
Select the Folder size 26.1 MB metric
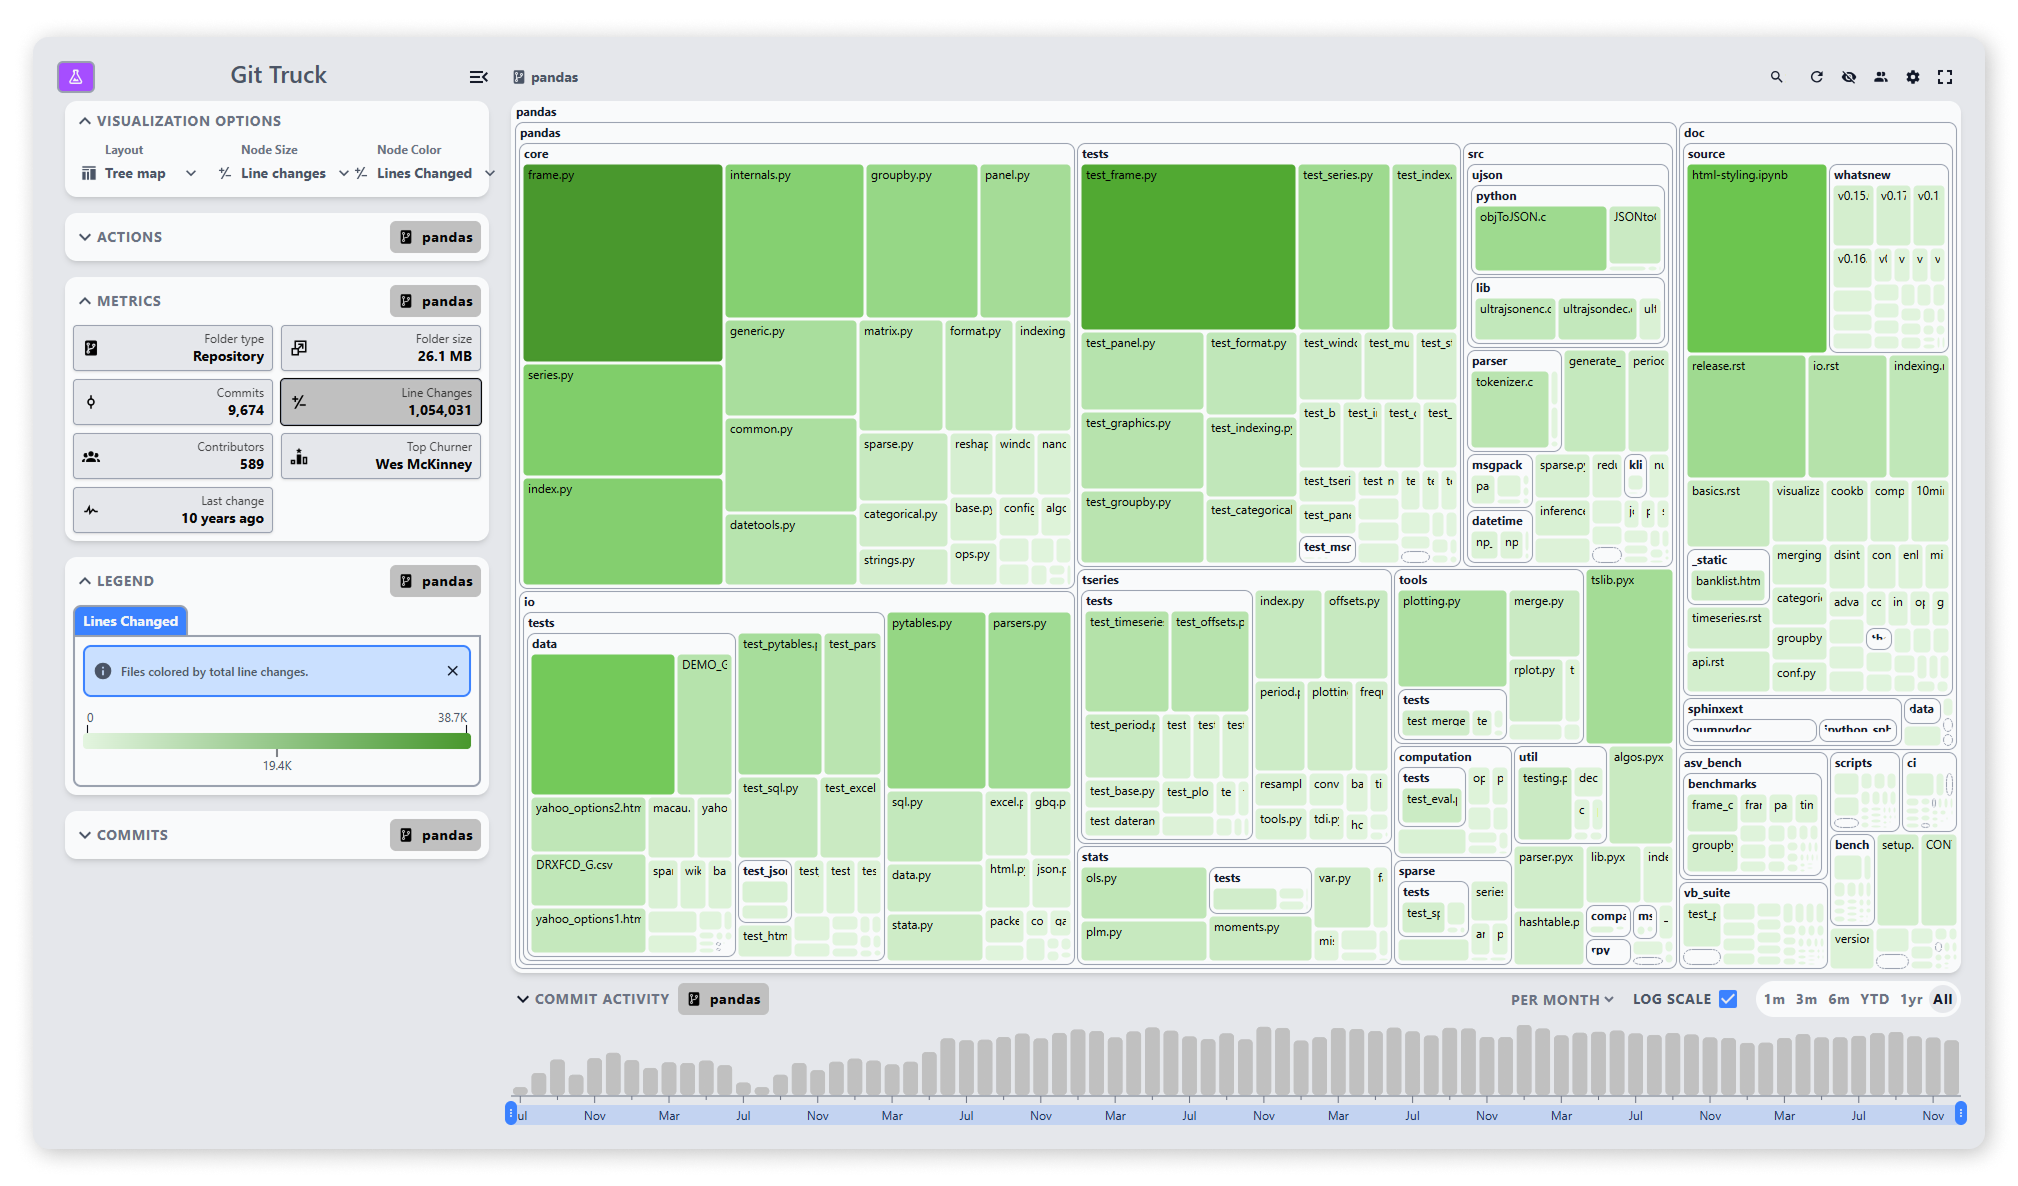381,348
